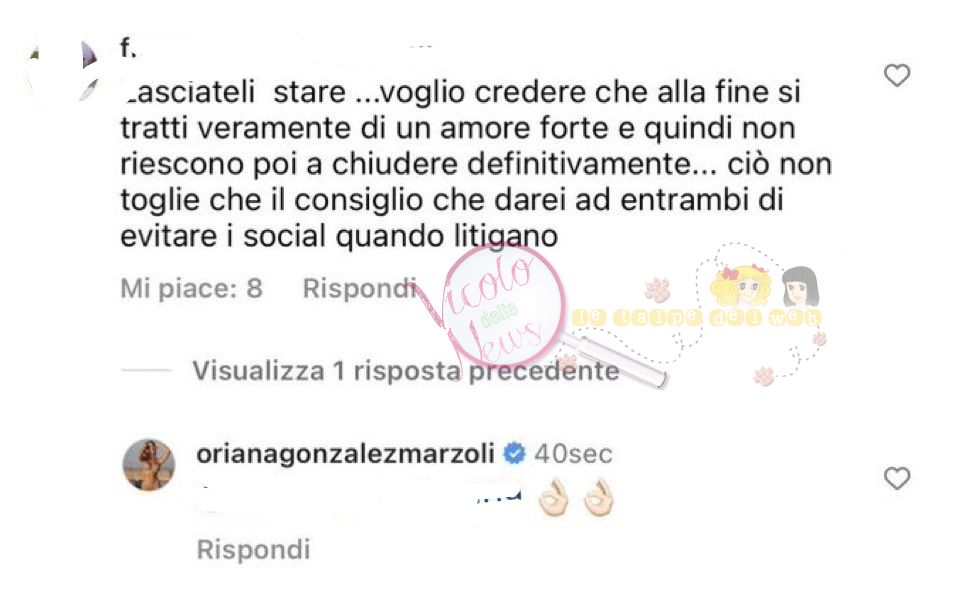The height and width of the screenshot is (592, 965).
Task: Click the pink paw print beside the blonde cartoon
Action: point(658,290)
